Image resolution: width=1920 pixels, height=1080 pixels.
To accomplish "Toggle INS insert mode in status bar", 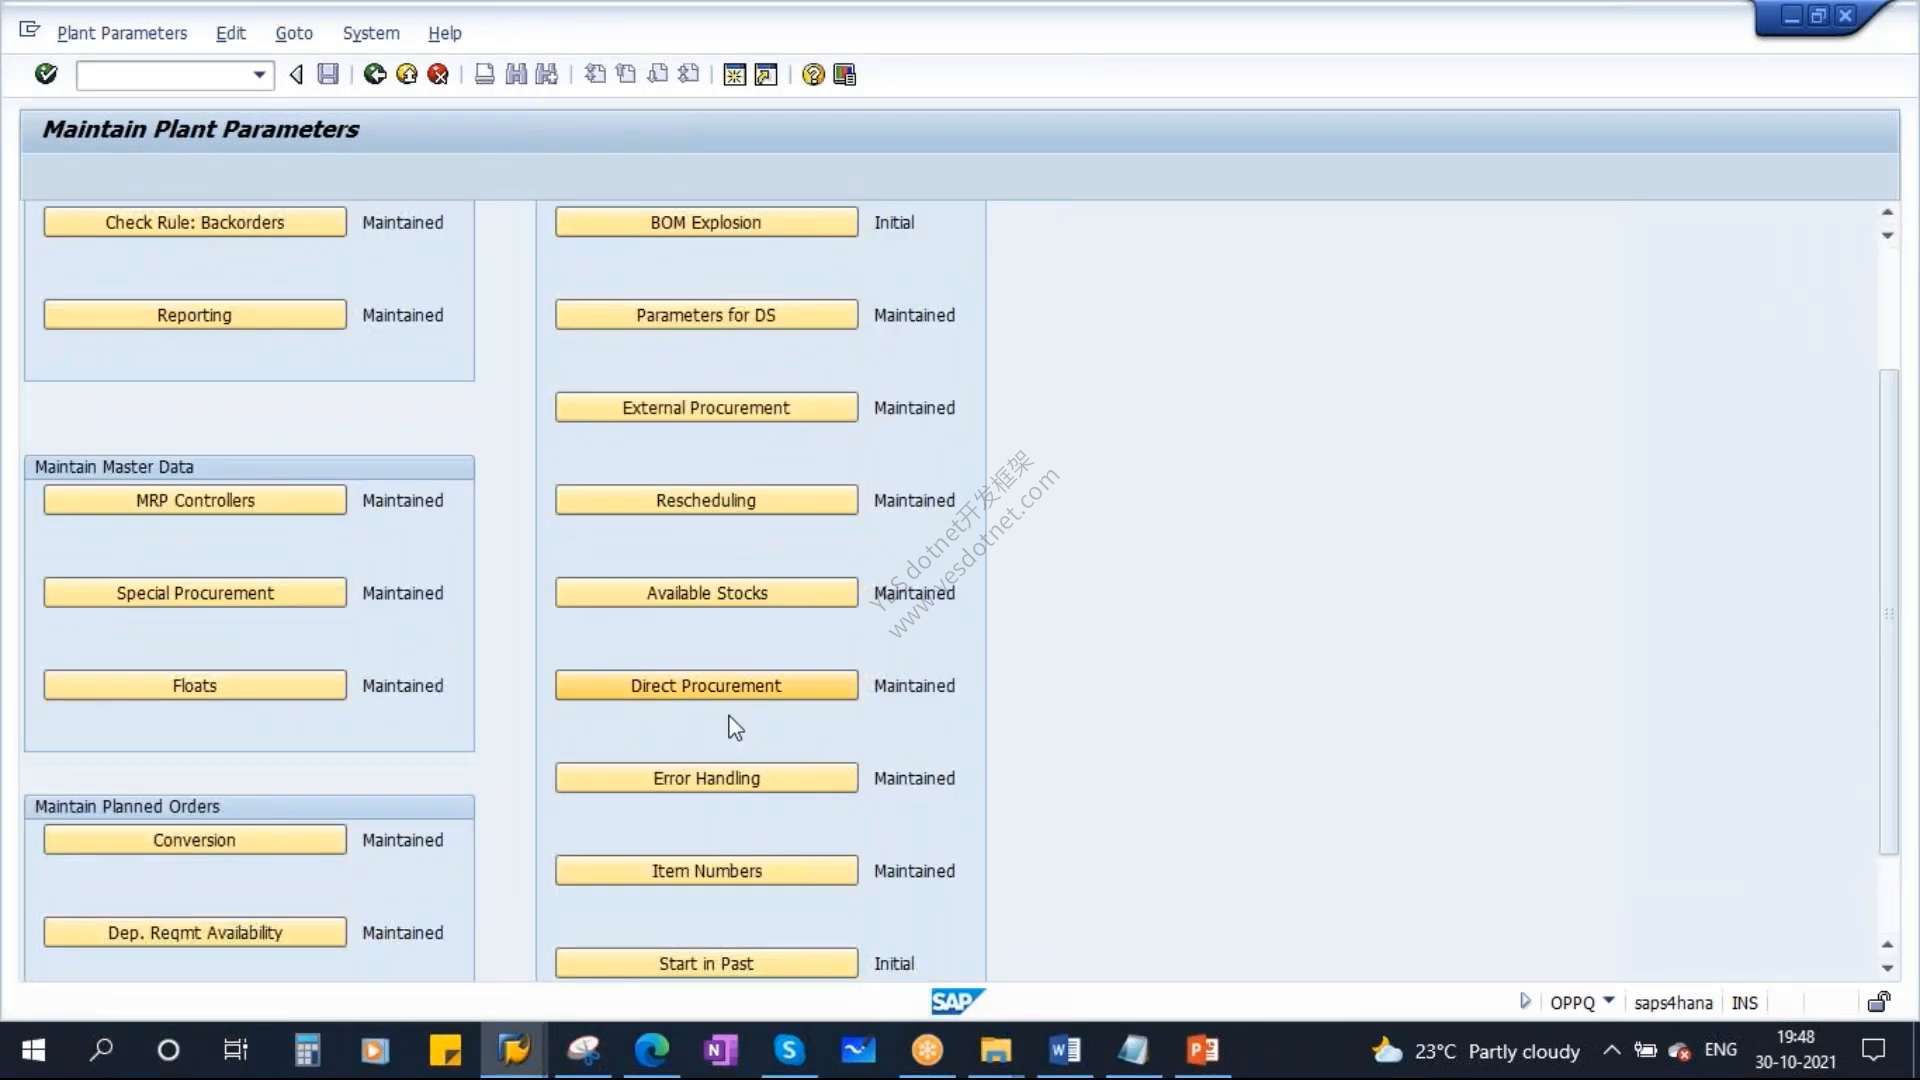I will tap(1745, 1002).
